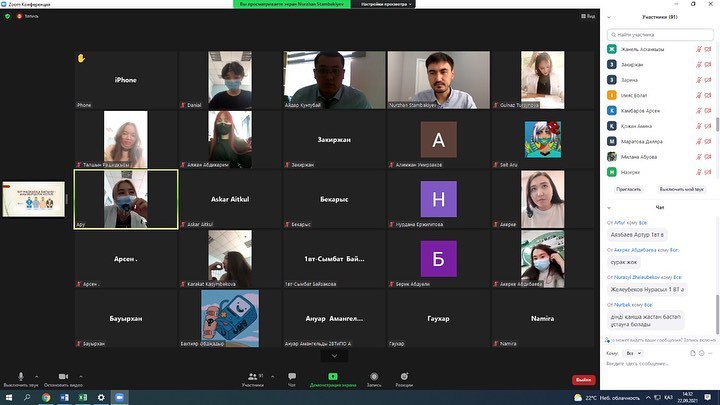
Task: Click the green Share Screen icon
Action: pyautogui.click(x=333, y=376)
